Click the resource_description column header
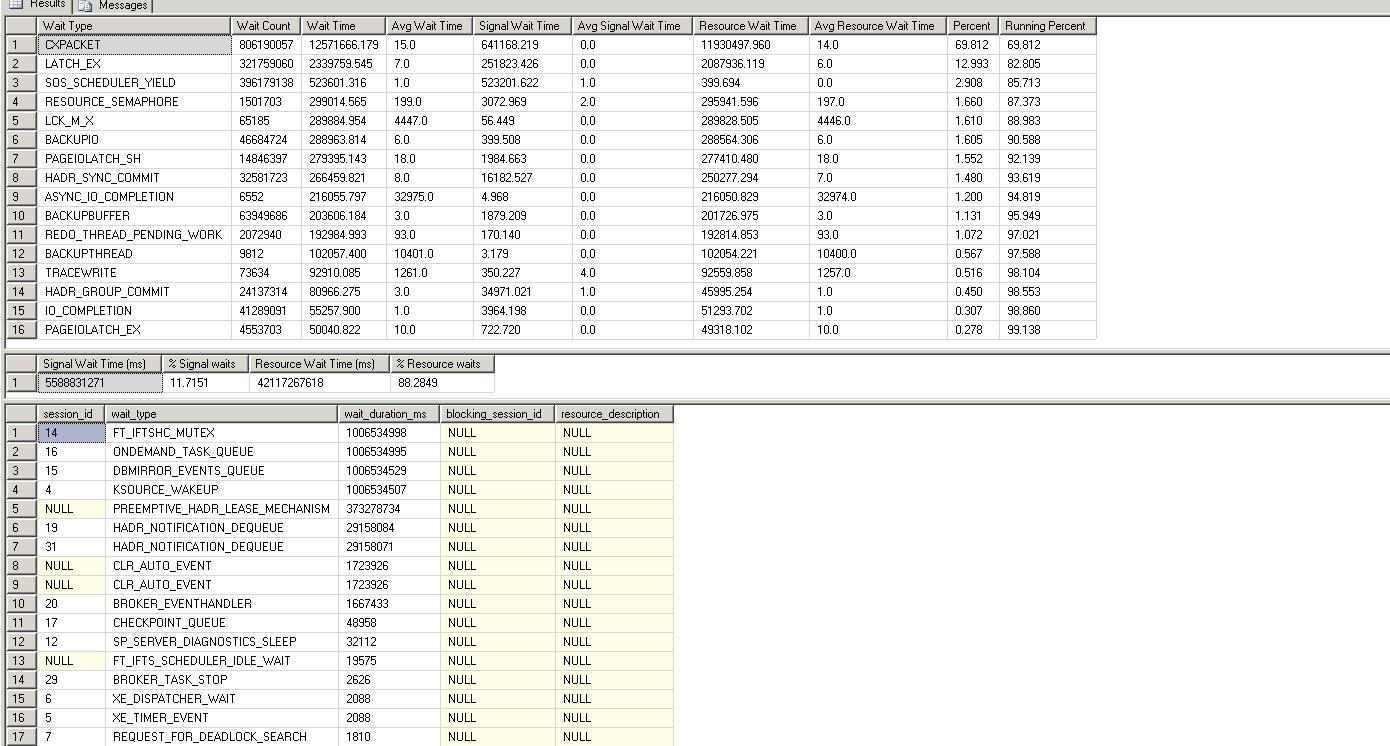Image resolution: width=1390 pixels, height=746 pixels. [614, 414]
